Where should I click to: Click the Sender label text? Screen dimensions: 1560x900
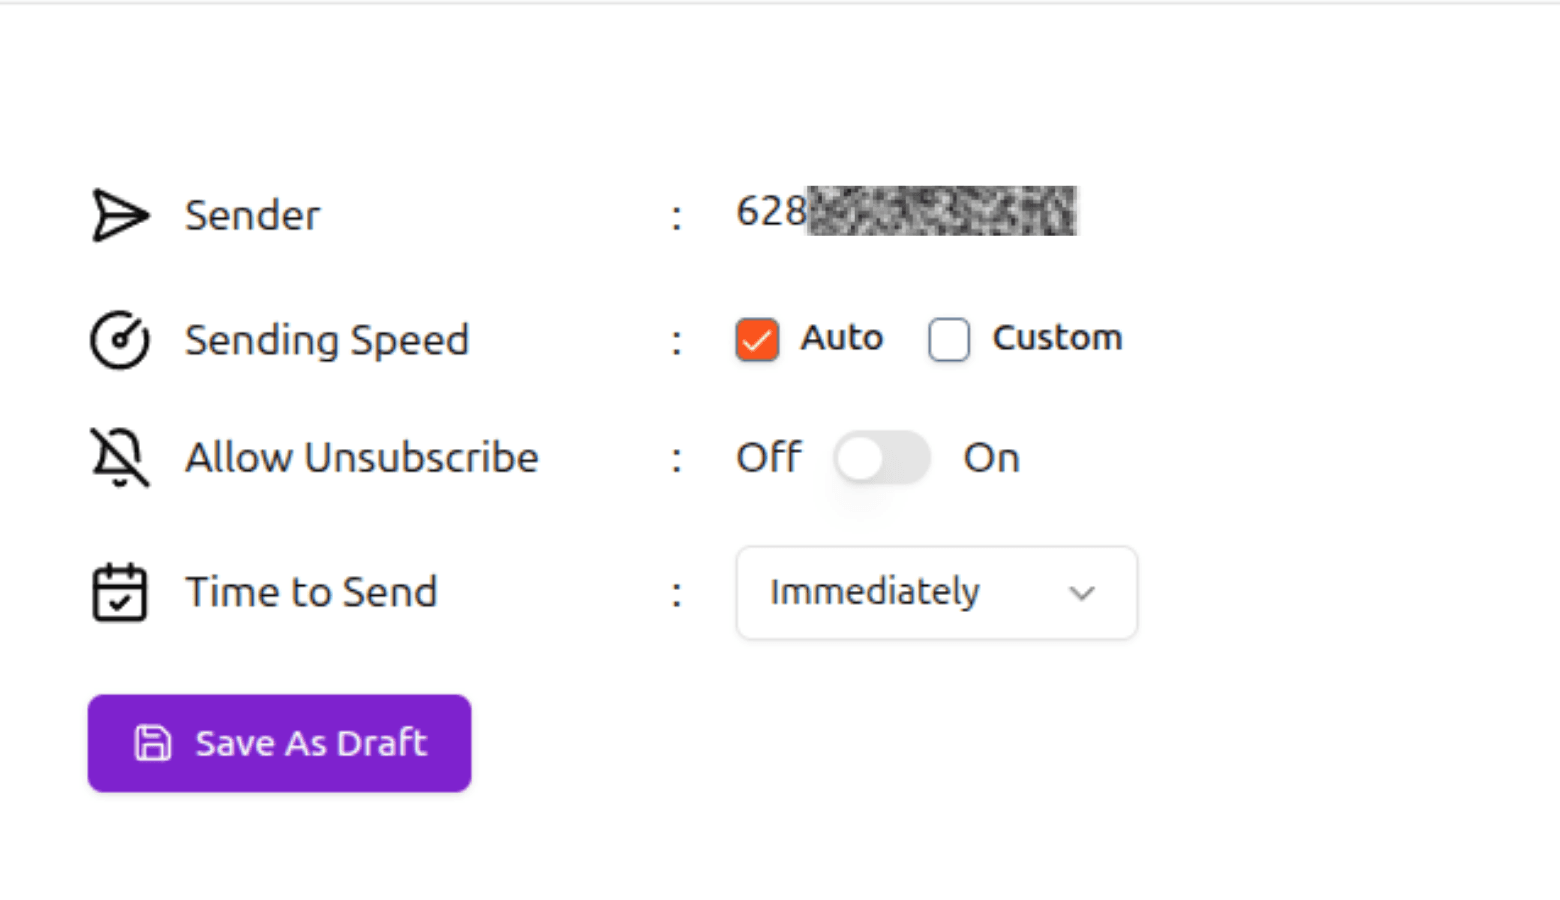252,215
